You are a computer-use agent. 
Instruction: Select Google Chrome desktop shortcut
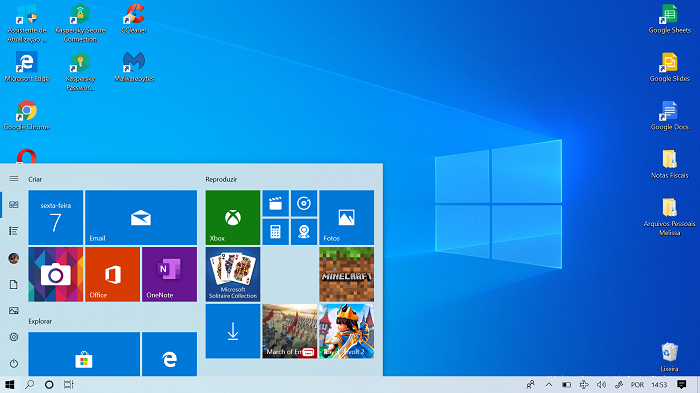(x=27, y=115)
